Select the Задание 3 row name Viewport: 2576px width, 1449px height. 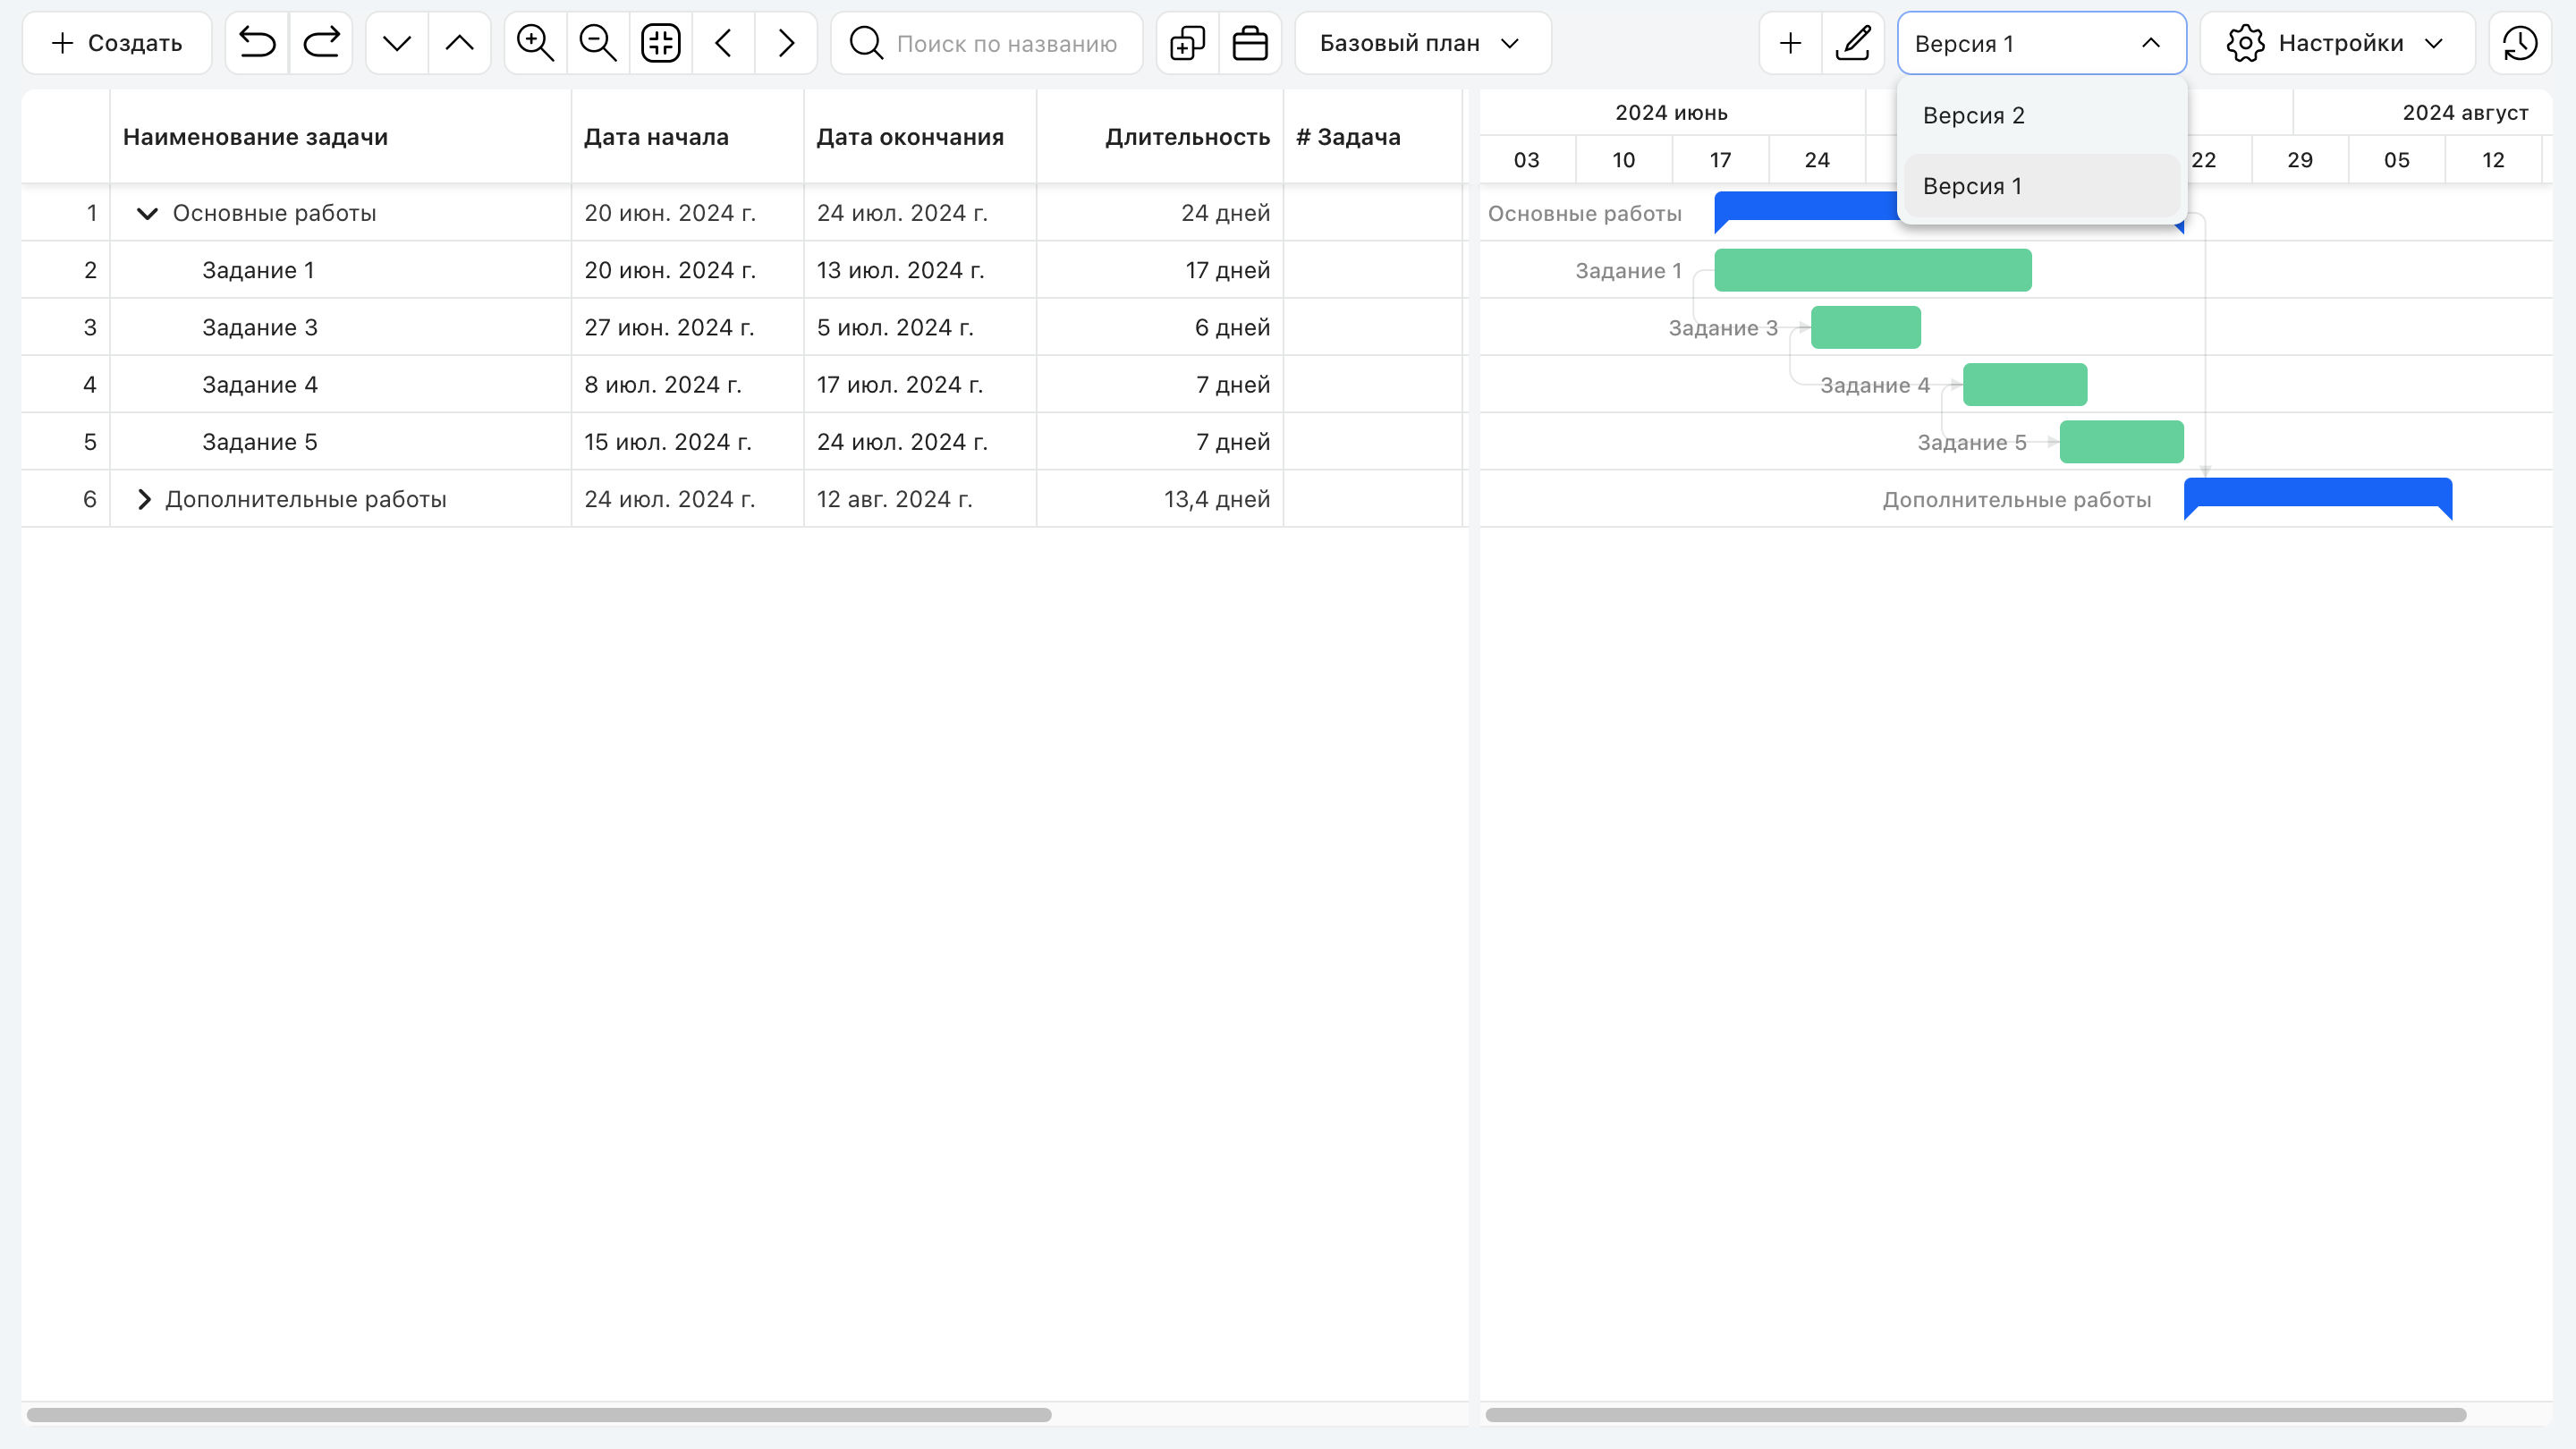[x=260, y=327]
